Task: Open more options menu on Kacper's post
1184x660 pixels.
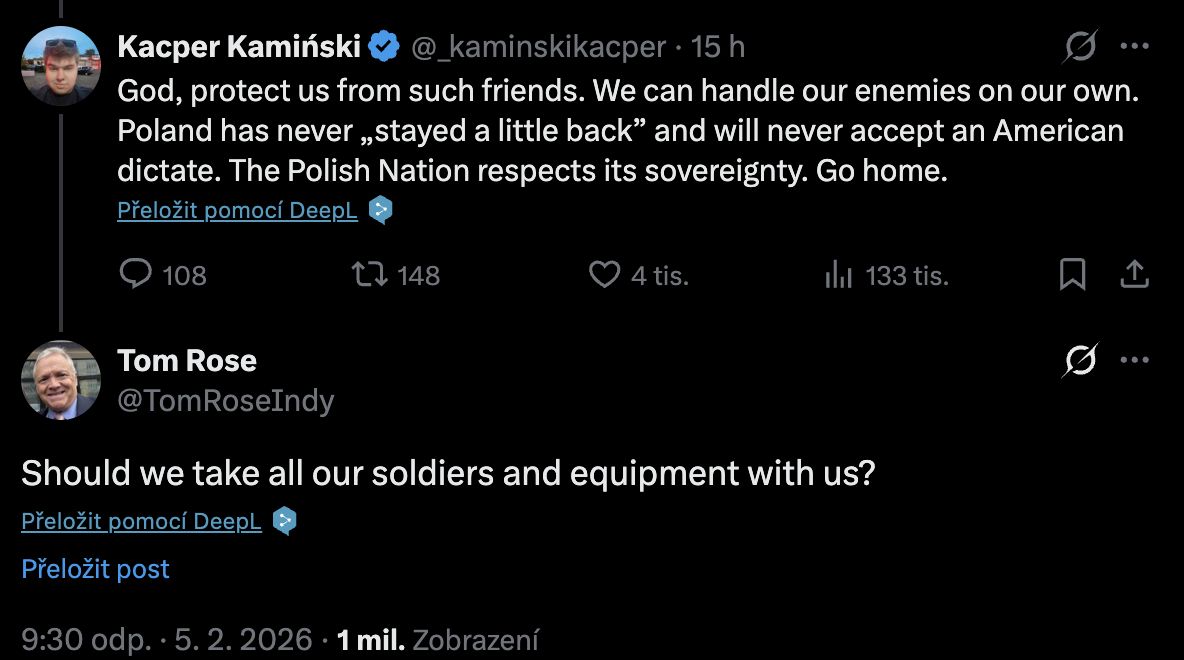Action: [1134, 46]
